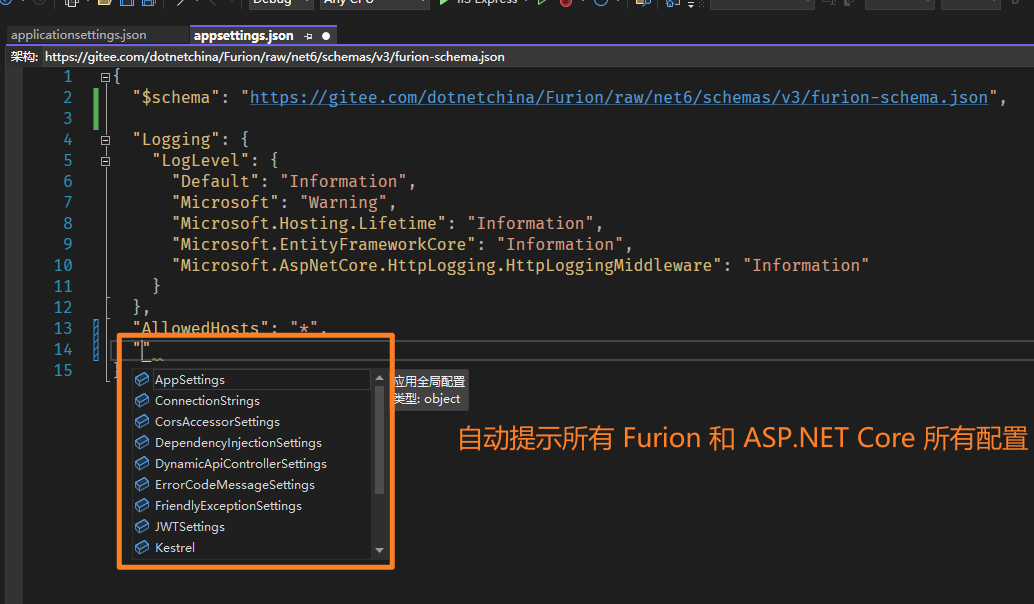
Task: Collapse the root JSON object on line 1
Action: point(105,77)
